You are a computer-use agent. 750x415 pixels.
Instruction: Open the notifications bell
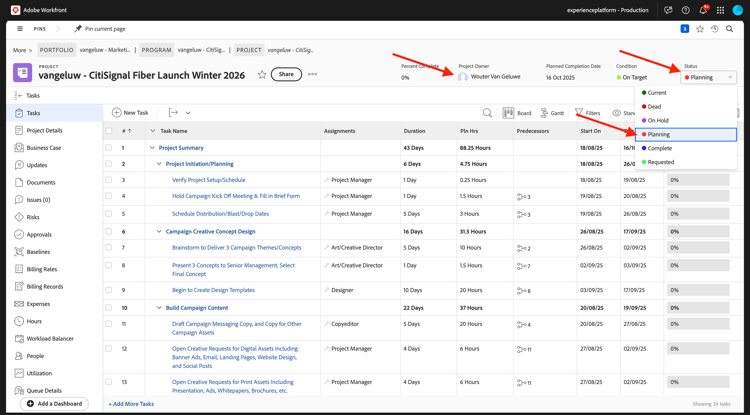(x=703, y=10)
